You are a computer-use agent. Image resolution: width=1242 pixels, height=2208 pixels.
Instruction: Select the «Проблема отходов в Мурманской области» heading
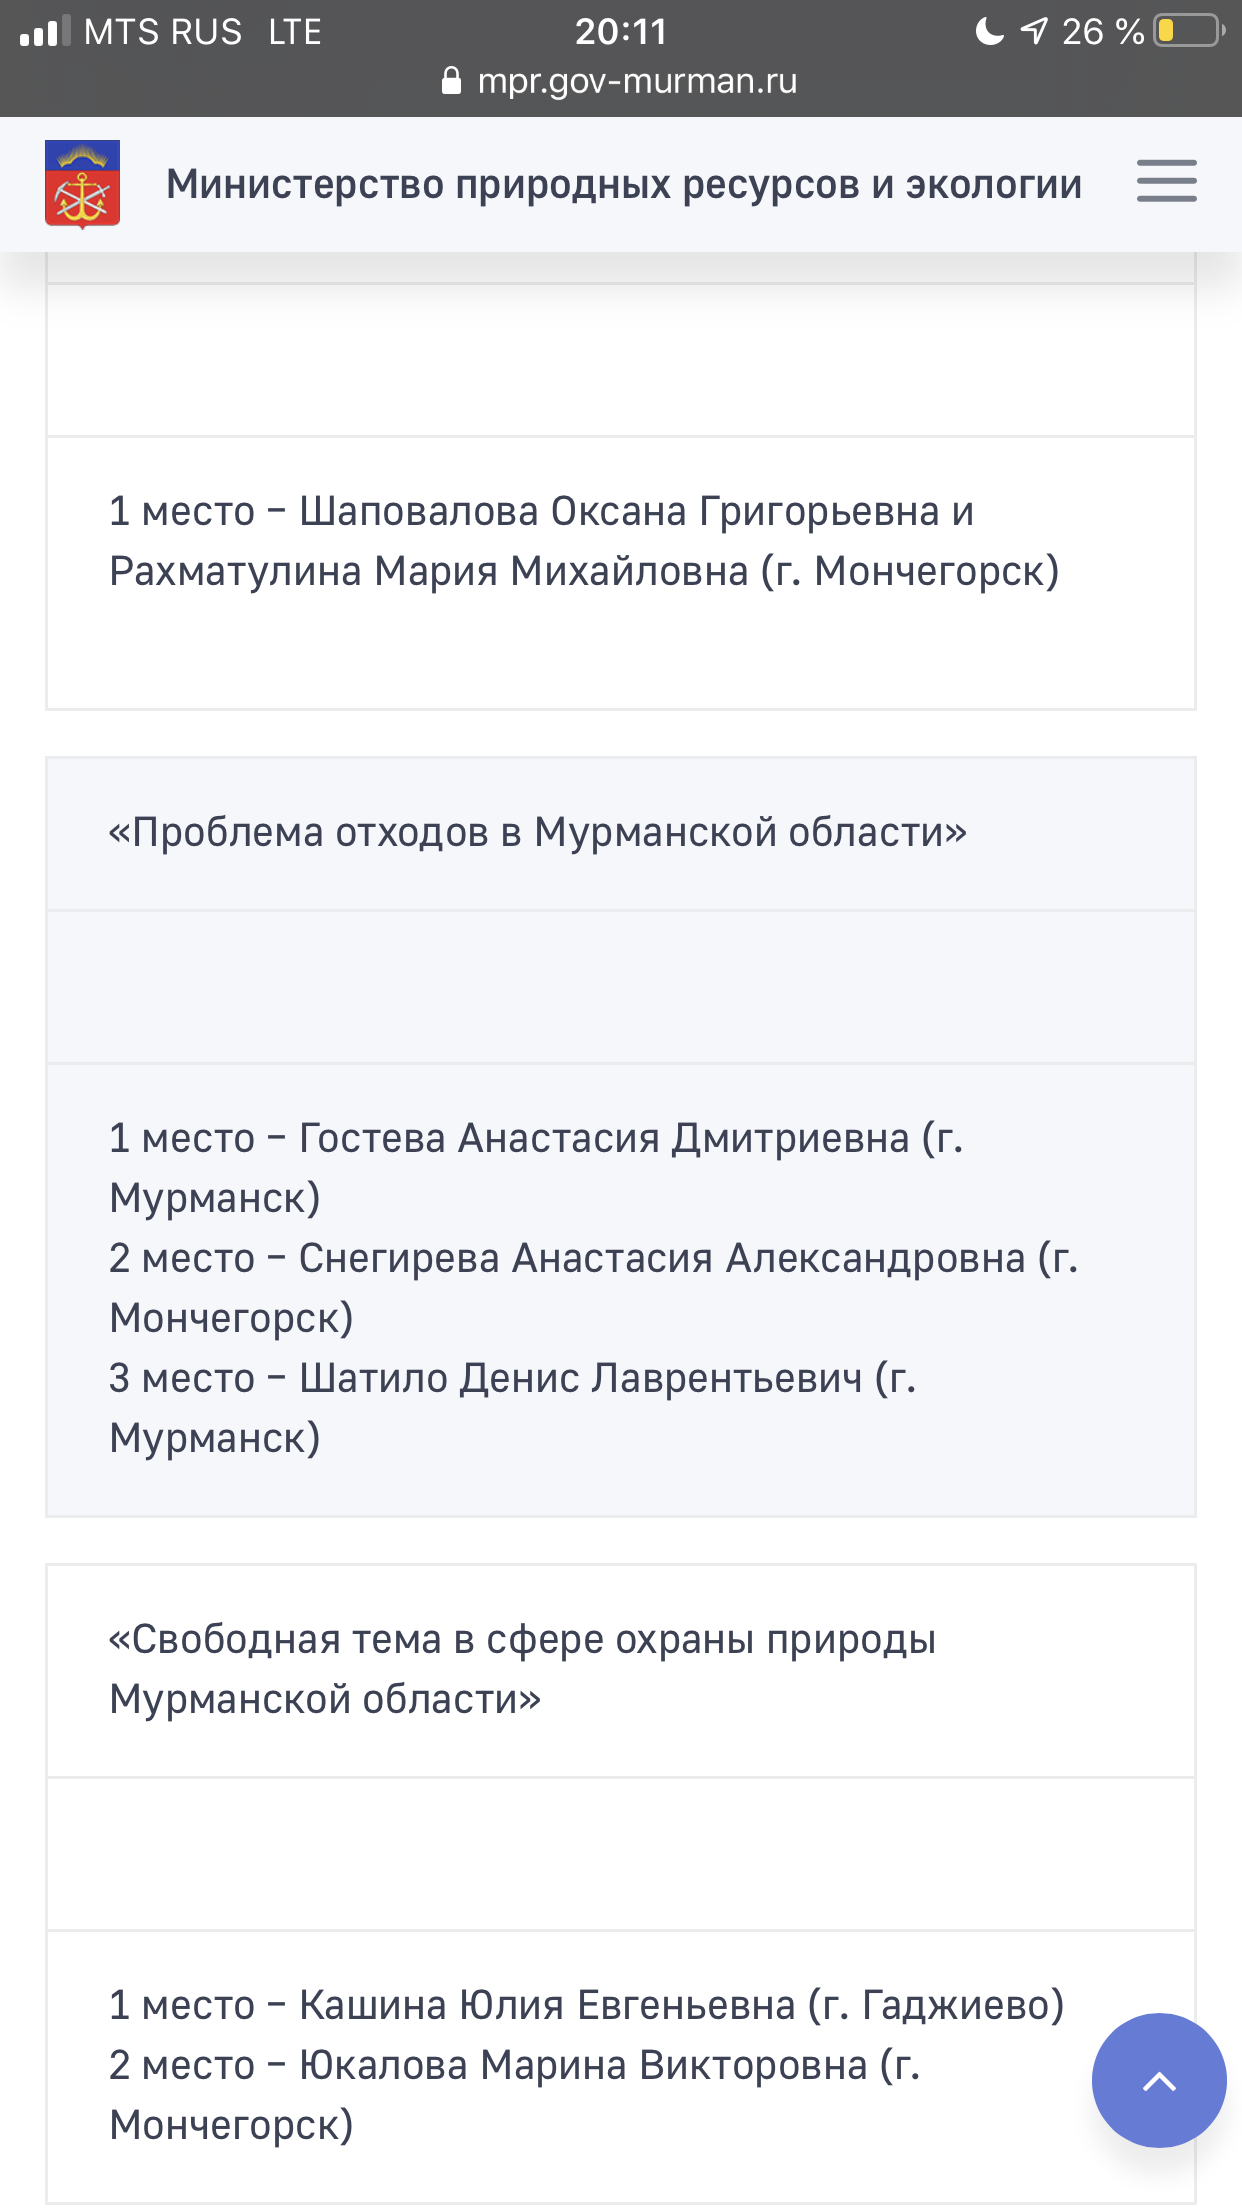click(538, 832)
